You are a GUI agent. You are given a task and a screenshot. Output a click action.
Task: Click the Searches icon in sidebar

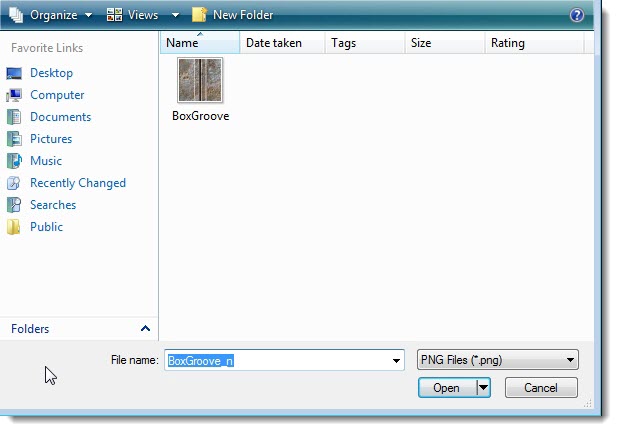coord(14,205)
